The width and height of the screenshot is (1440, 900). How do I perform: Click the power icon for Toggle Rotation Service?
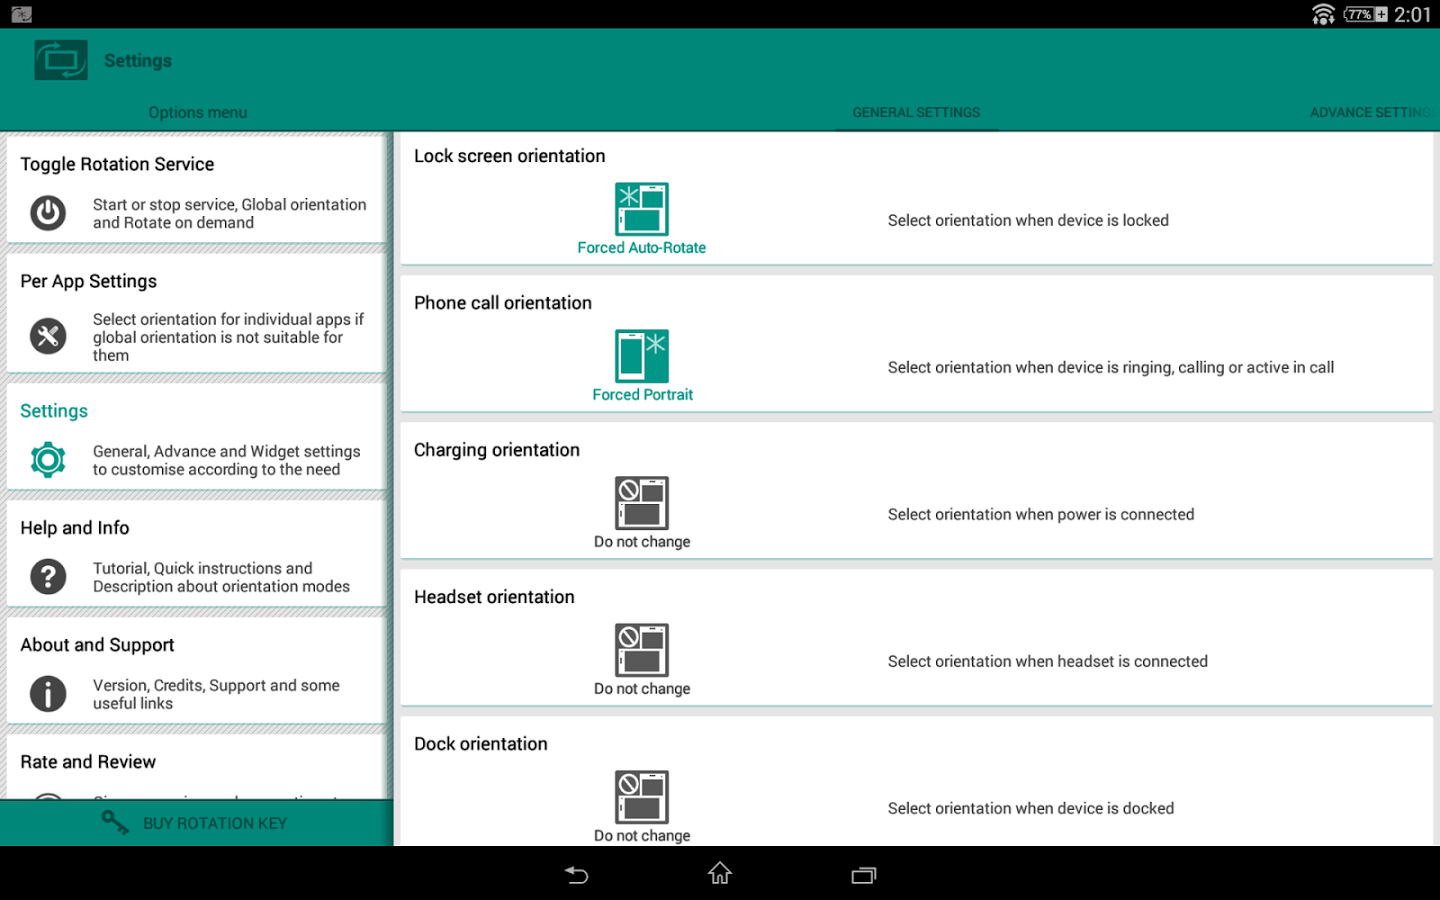pyautogui.click(x=48, y=213)
